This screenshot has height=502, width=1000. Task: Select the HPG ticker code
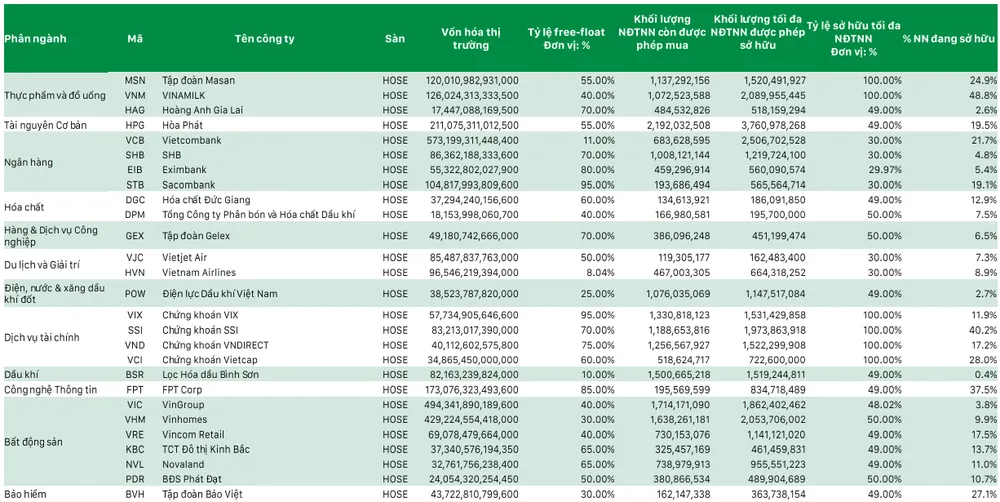[135, 125]
